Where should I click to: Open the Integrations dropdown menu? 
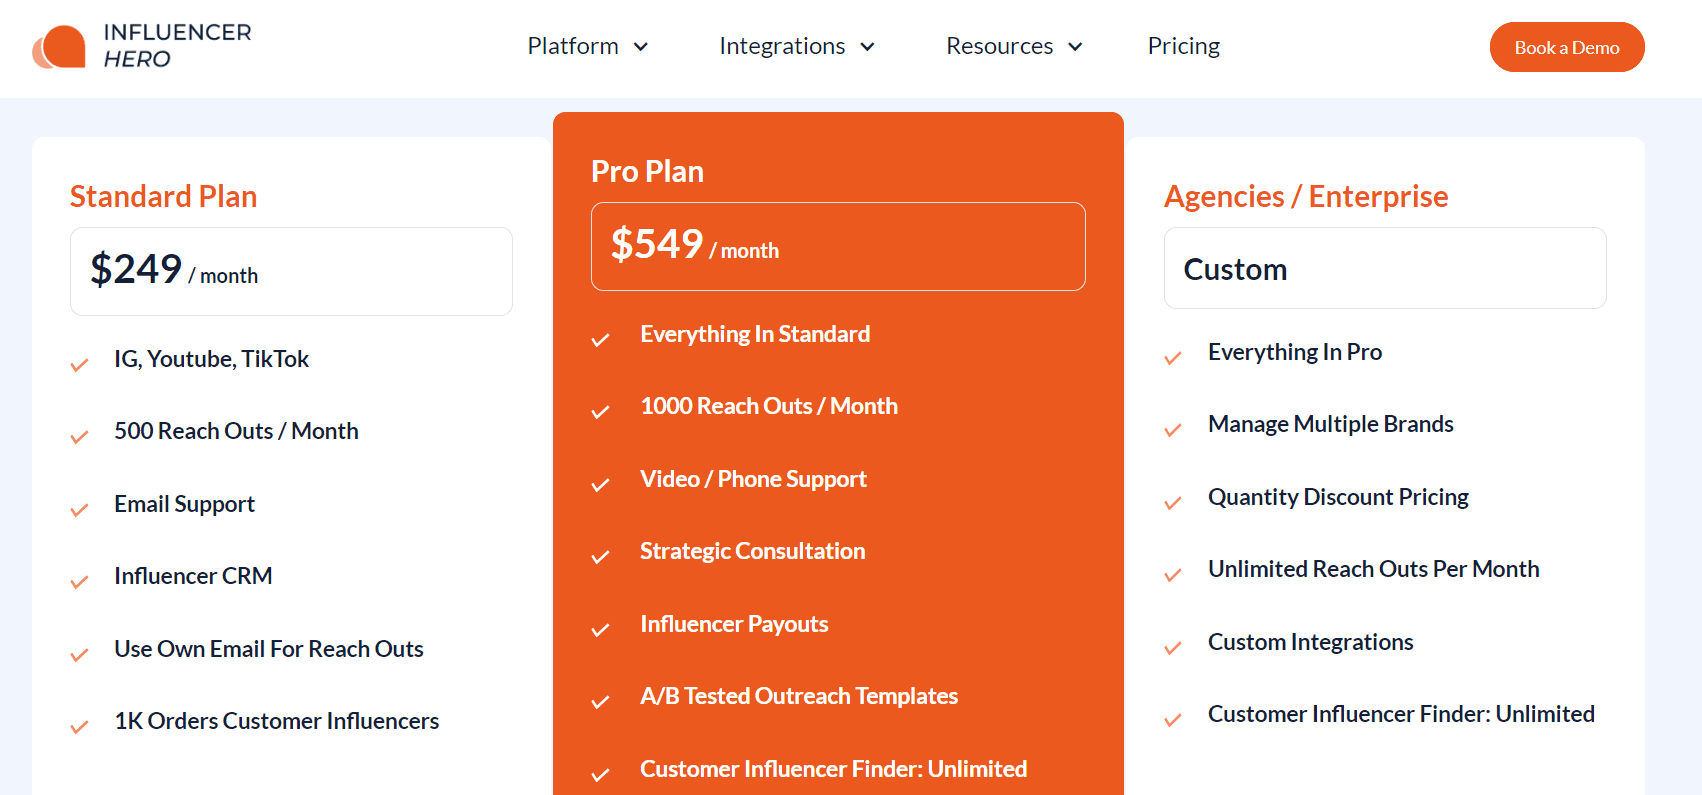pyautogui.click(x=796, y=46)
